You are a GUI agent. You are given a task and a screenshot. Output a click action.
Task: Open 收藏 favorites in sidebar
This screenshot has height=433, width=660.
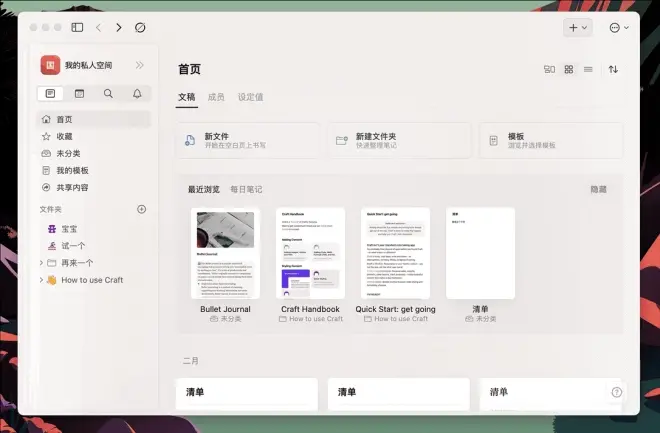pyautogui.click(x=94, y=136)
